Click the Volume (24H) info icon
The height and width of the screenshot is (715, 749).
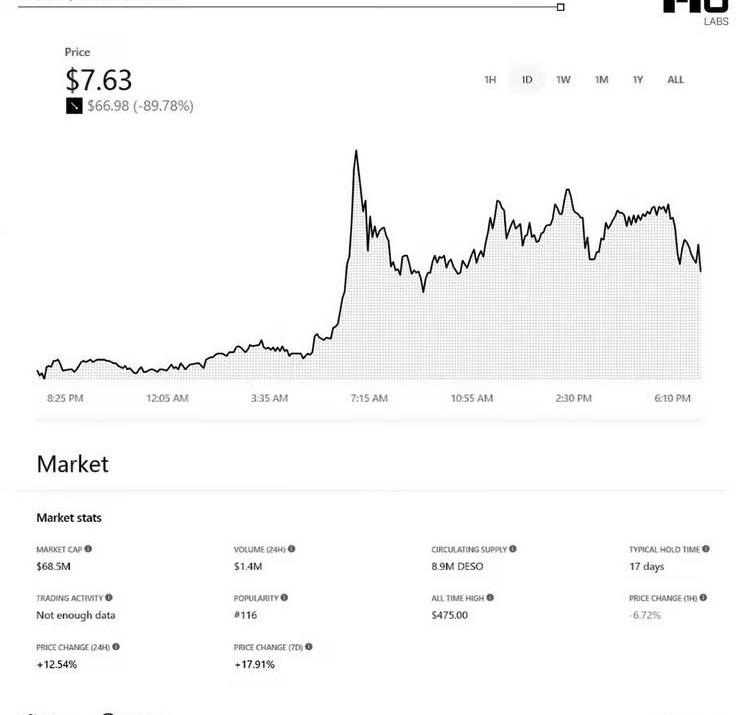coord(292,549)
